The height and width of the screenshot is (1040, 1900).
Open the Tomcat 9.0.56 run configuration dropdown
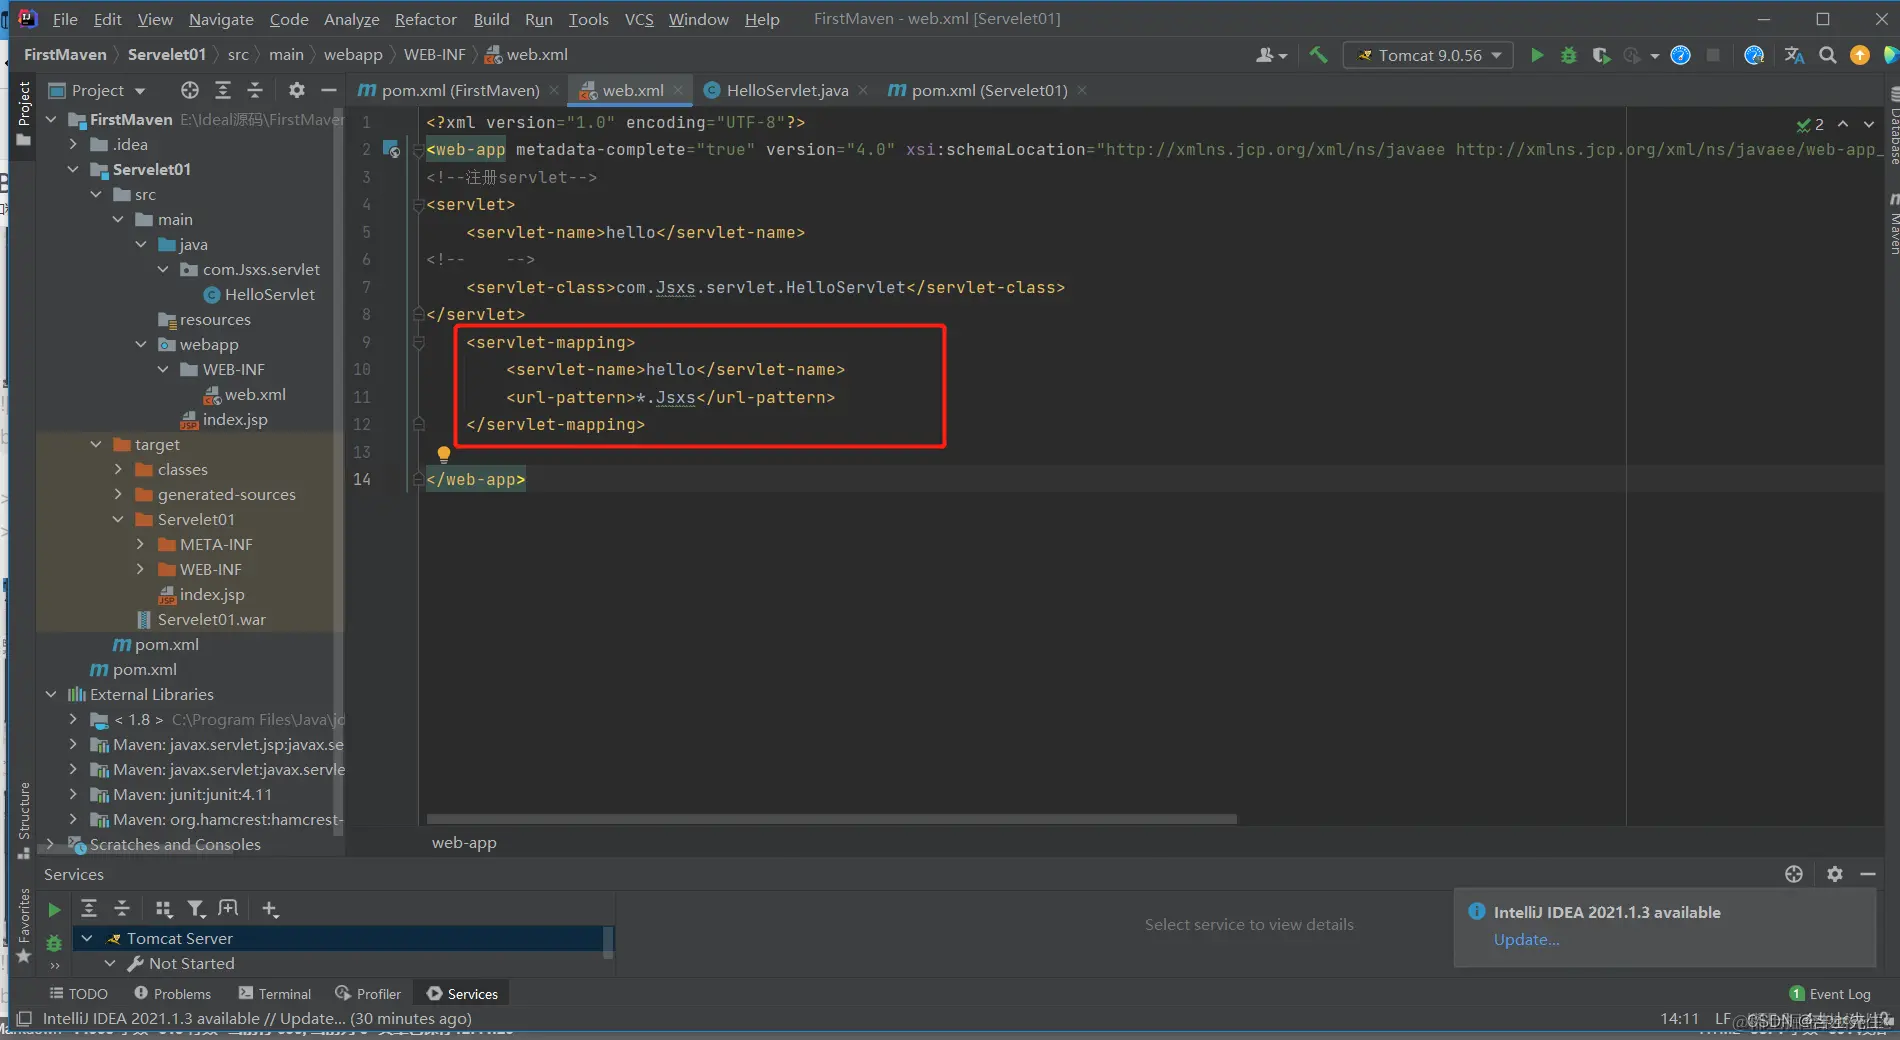coord(1428,55)
